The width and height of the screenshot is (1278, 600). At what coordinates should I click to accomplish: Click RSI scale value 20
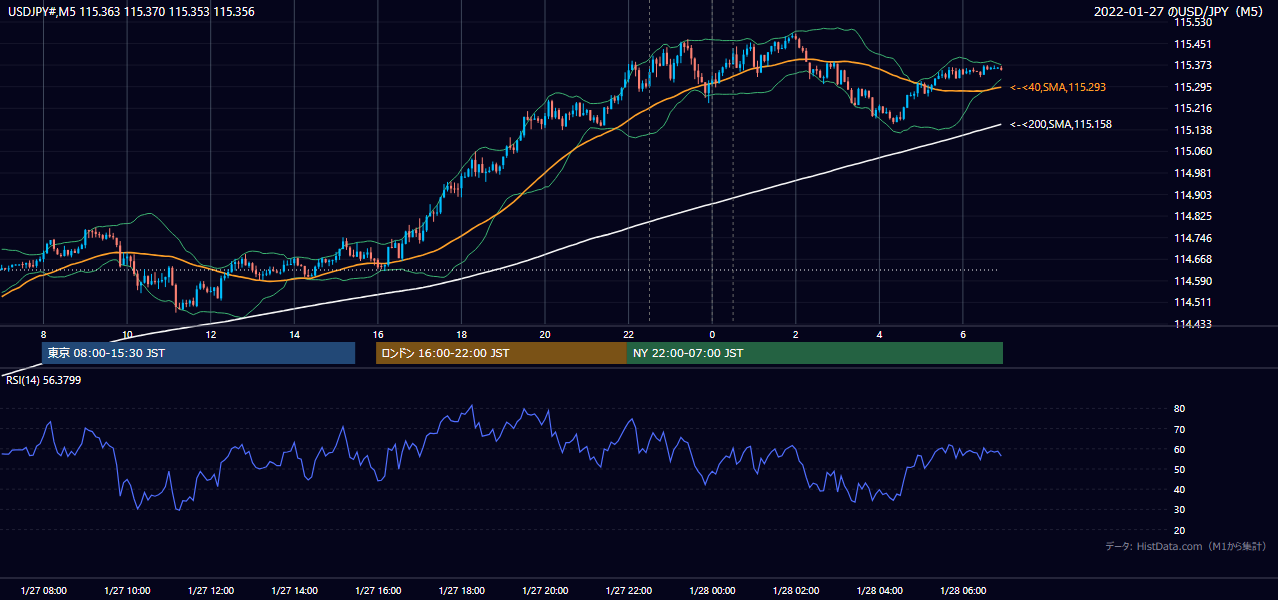tap(1180, 530)
